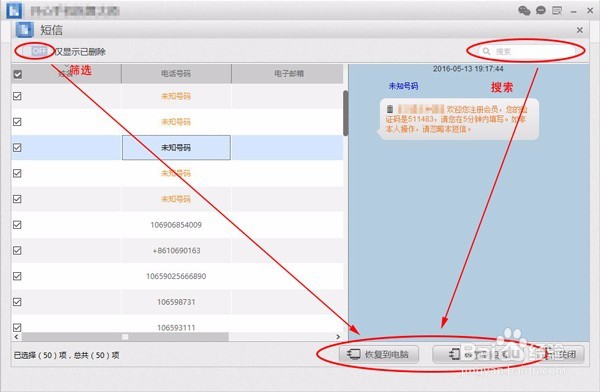The height and width of the screenshot is (392, 600).
Task: Select the 106906854009 phone number cell
Action: [176, 225]
